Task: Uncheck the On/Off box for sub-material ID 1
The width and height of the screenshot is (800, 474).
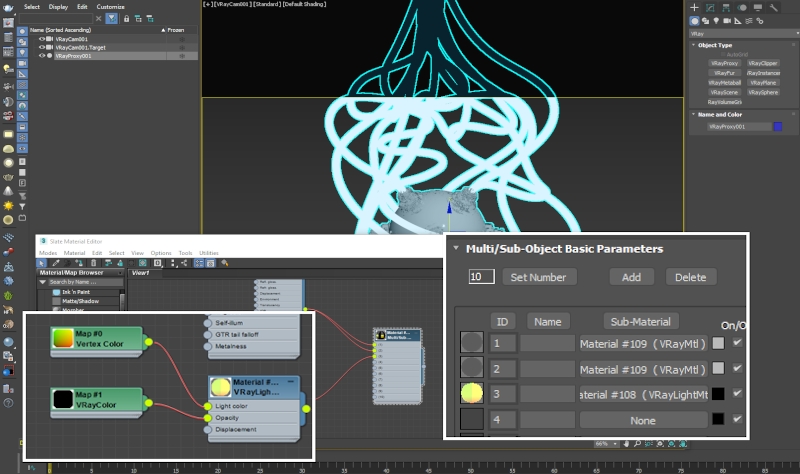Action: point(737,342)
